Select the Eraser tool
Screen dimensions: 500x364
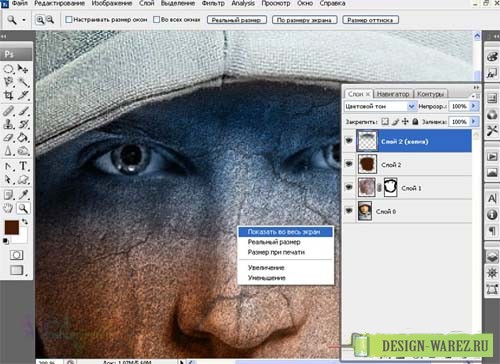[x=8, y=137]
